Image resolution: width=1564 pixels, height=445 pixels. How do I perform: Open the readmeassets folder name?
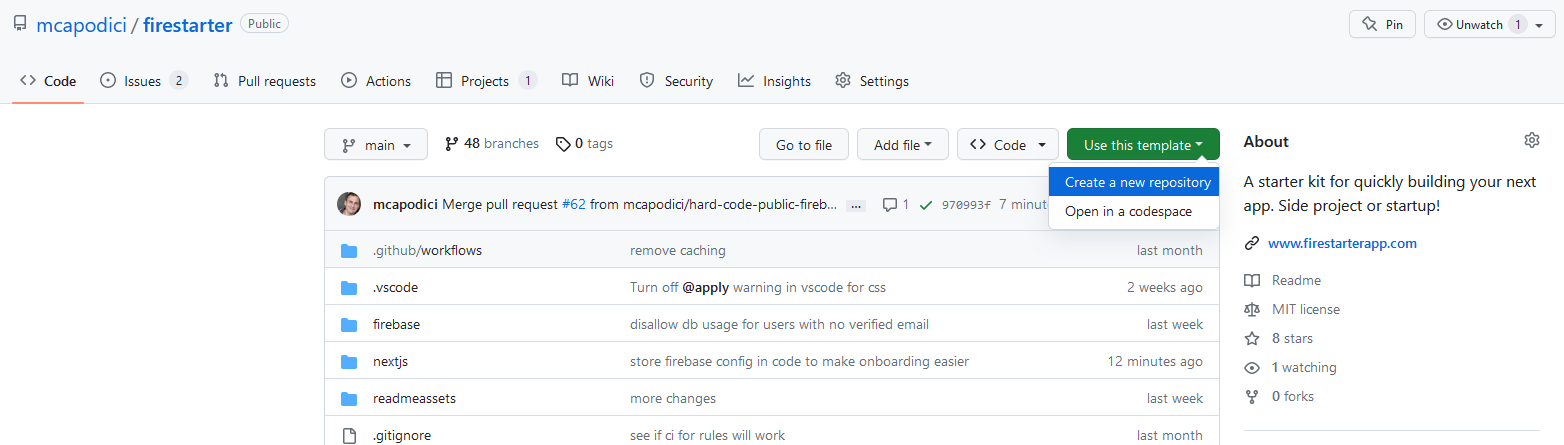pyautogui.click(x=414, y=398)
